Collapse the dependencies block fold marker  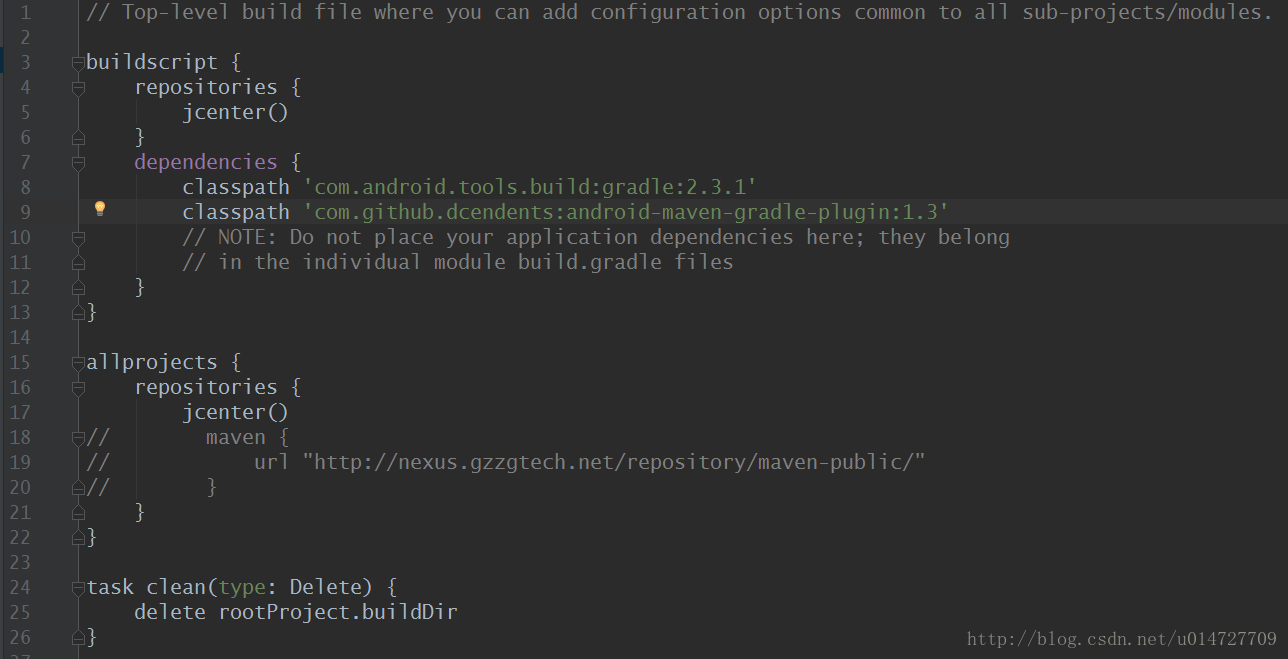(x=78, y=163)
